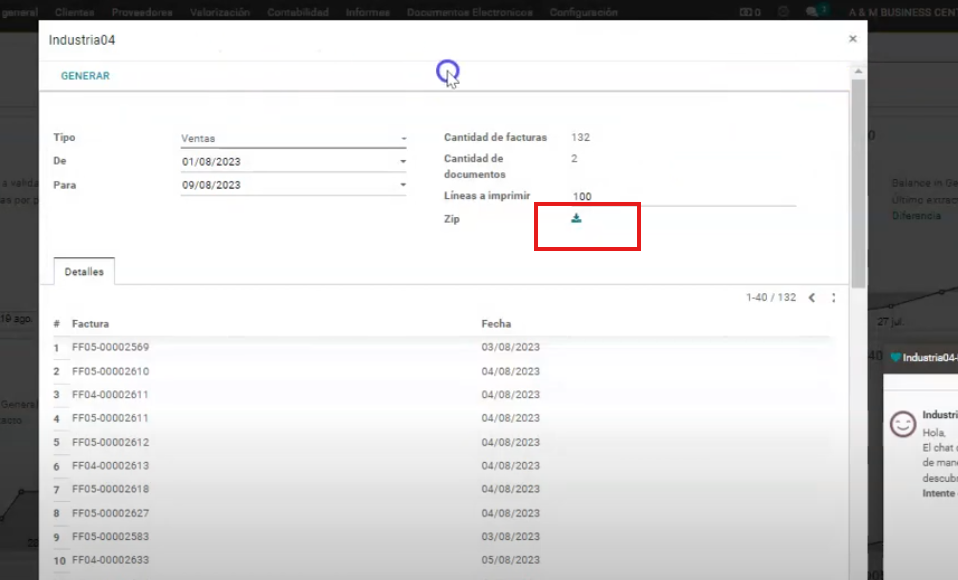Select the Detalles tab
The height and width of the screenshot is (580, 958).
pos(83,271)
